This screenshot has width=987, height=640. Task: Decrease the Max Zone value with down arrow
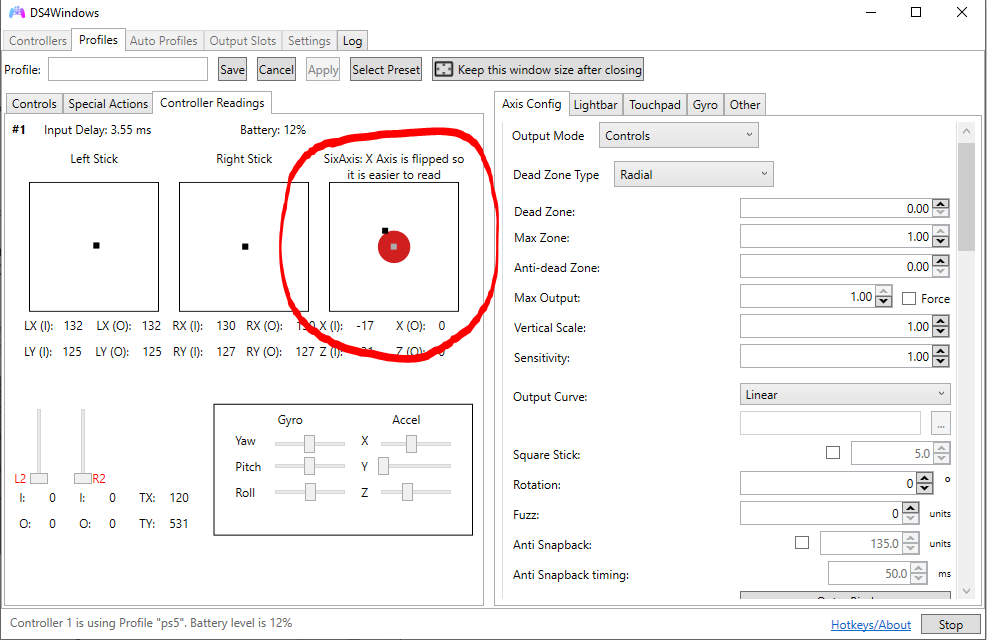pyautogui.click(x=941, y=242)
